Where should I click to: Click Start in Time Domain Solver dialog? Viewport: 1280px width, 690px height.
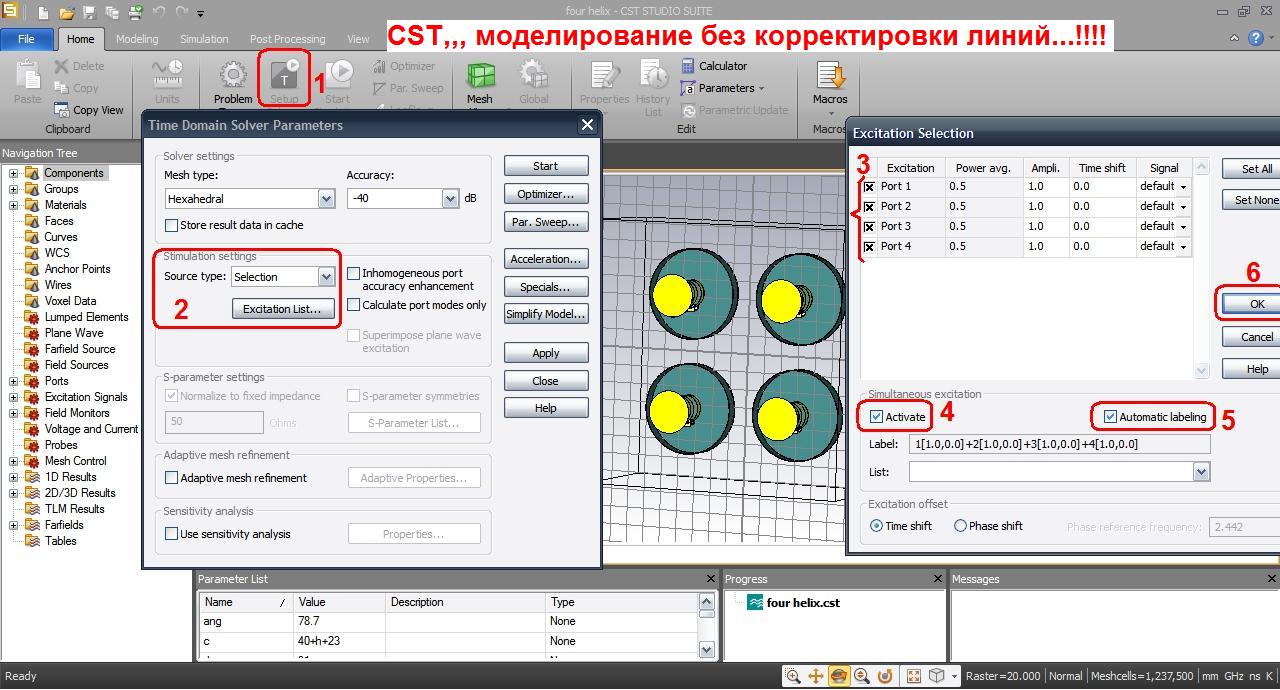click(546, 166)
